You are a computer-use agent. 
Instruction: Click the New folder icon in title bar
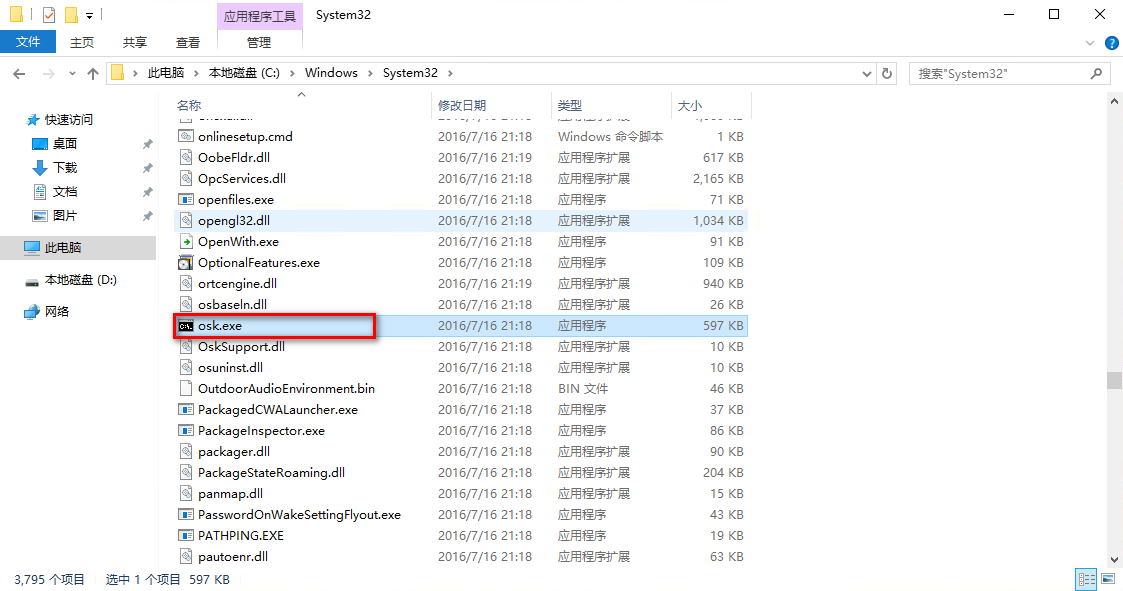coord(71,14)
